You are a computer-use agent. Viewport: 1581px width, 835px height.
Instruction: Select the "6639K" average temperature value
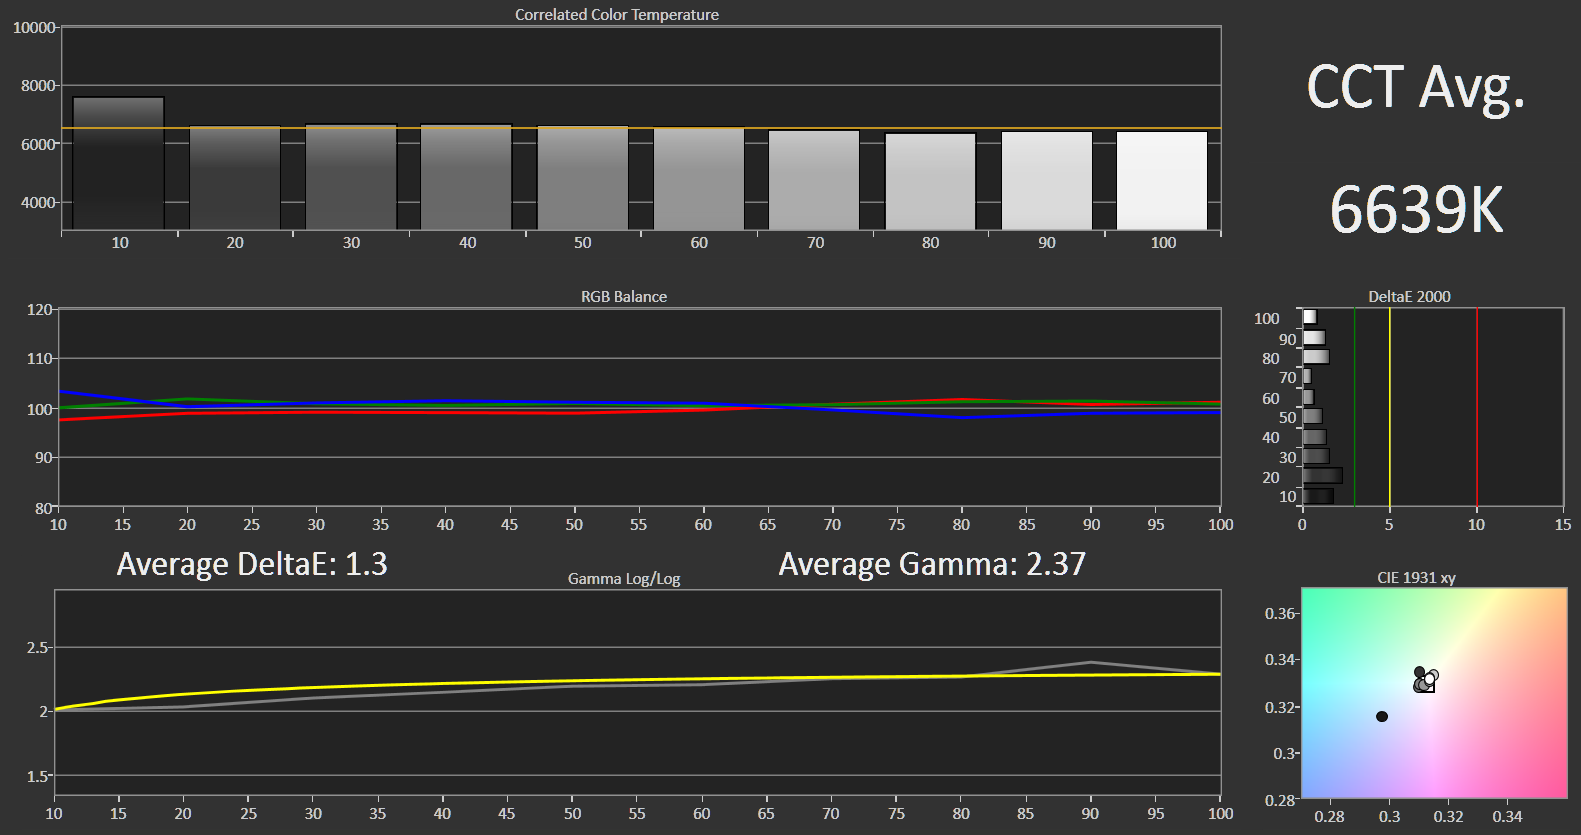(x=1416, y=210)
